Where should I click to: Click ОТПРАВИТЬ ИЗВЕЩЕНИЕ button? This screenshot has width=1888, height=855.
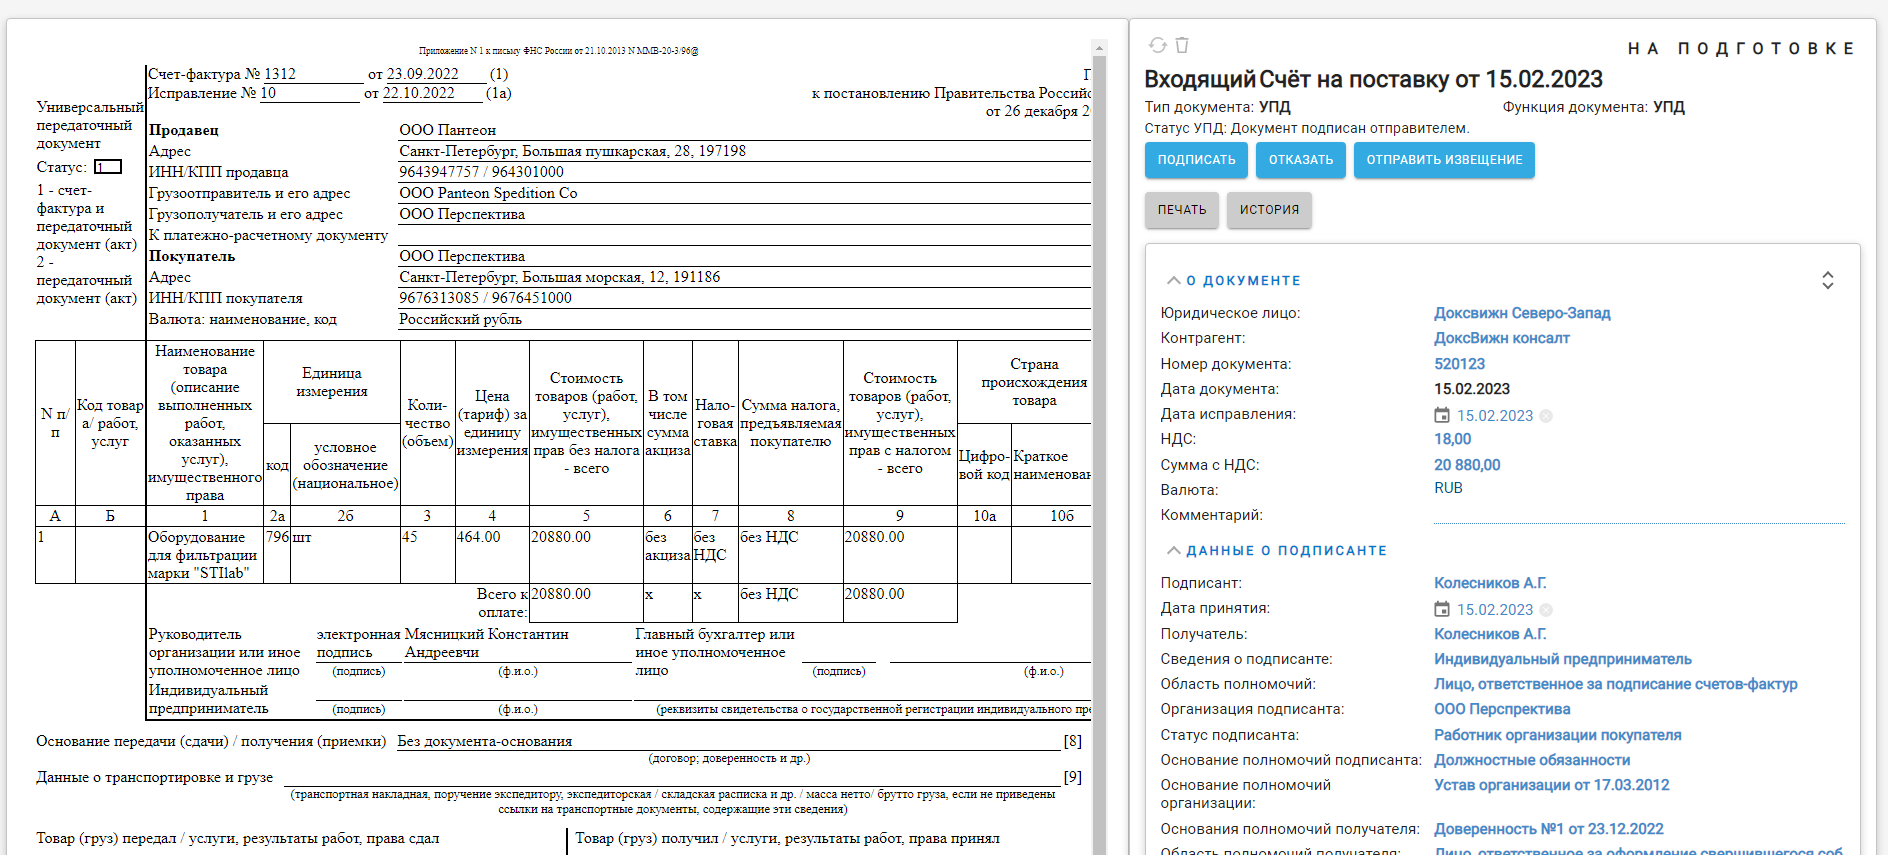pyautogui.click(x=1444, y=160)
